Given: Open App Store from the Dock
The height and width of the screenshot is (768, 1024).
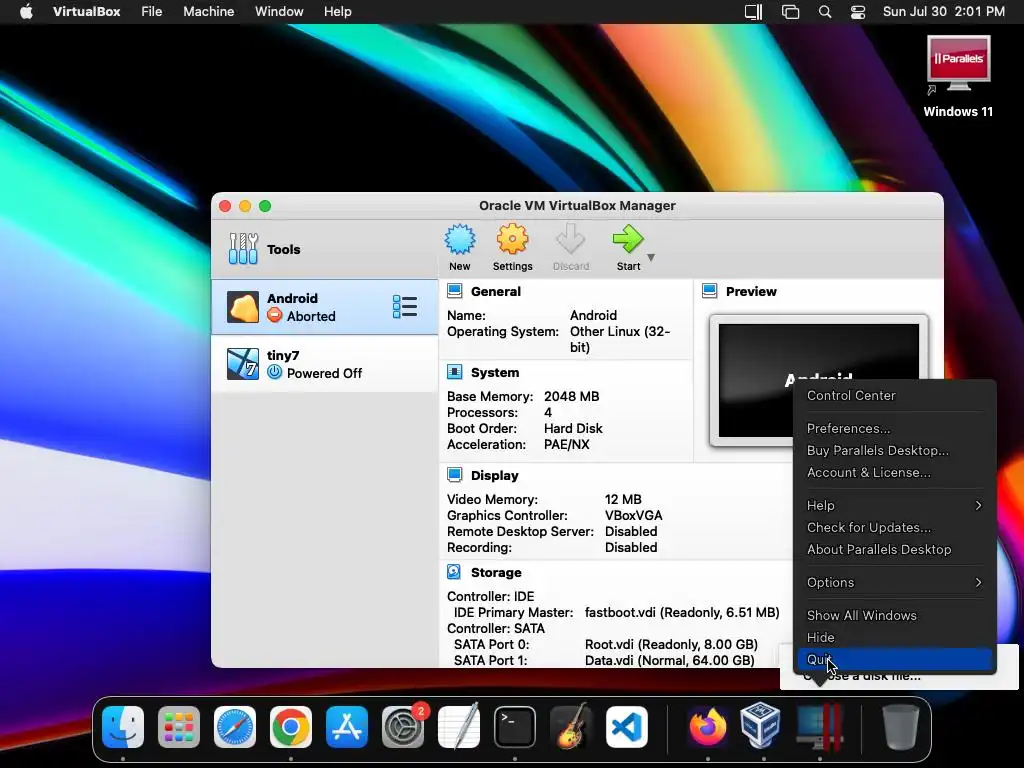Looking at the screenshot, I should tap(347, 726).
